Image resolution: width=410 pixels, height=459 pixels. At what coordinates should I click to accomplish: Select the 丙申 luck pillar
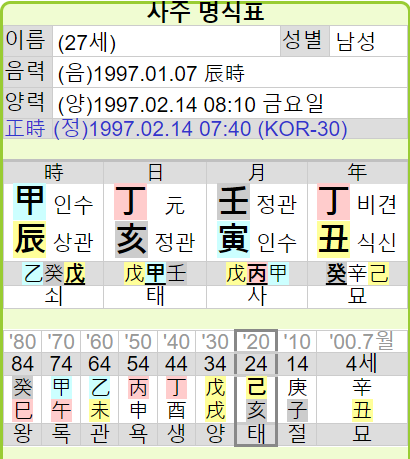(x=138, y=399)
